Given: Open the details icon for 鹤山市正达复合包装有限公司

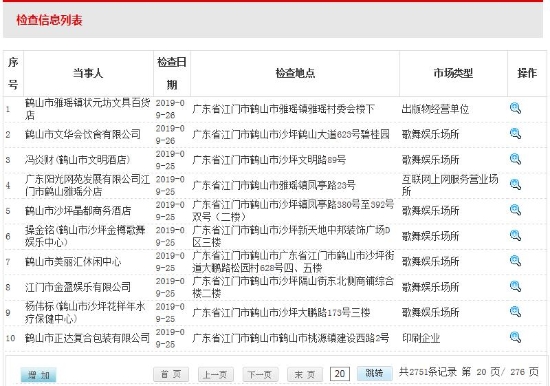Looking at the screenshot, I should 515,337.
